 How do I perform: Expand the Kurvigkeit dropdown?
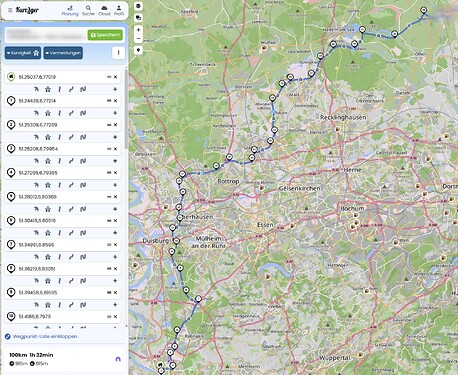pyautogui.click(x=23, y=53)
